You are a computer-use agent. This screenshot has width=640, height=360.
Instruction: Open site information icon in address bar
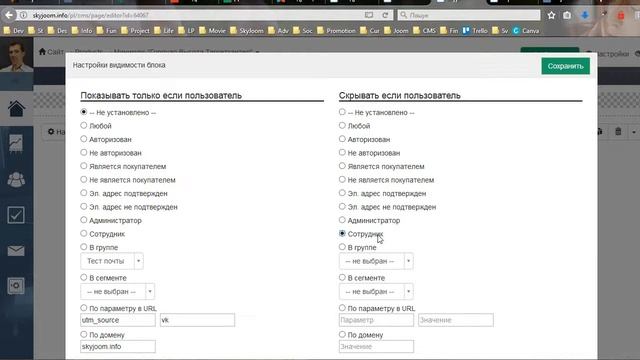pos(24,15)
